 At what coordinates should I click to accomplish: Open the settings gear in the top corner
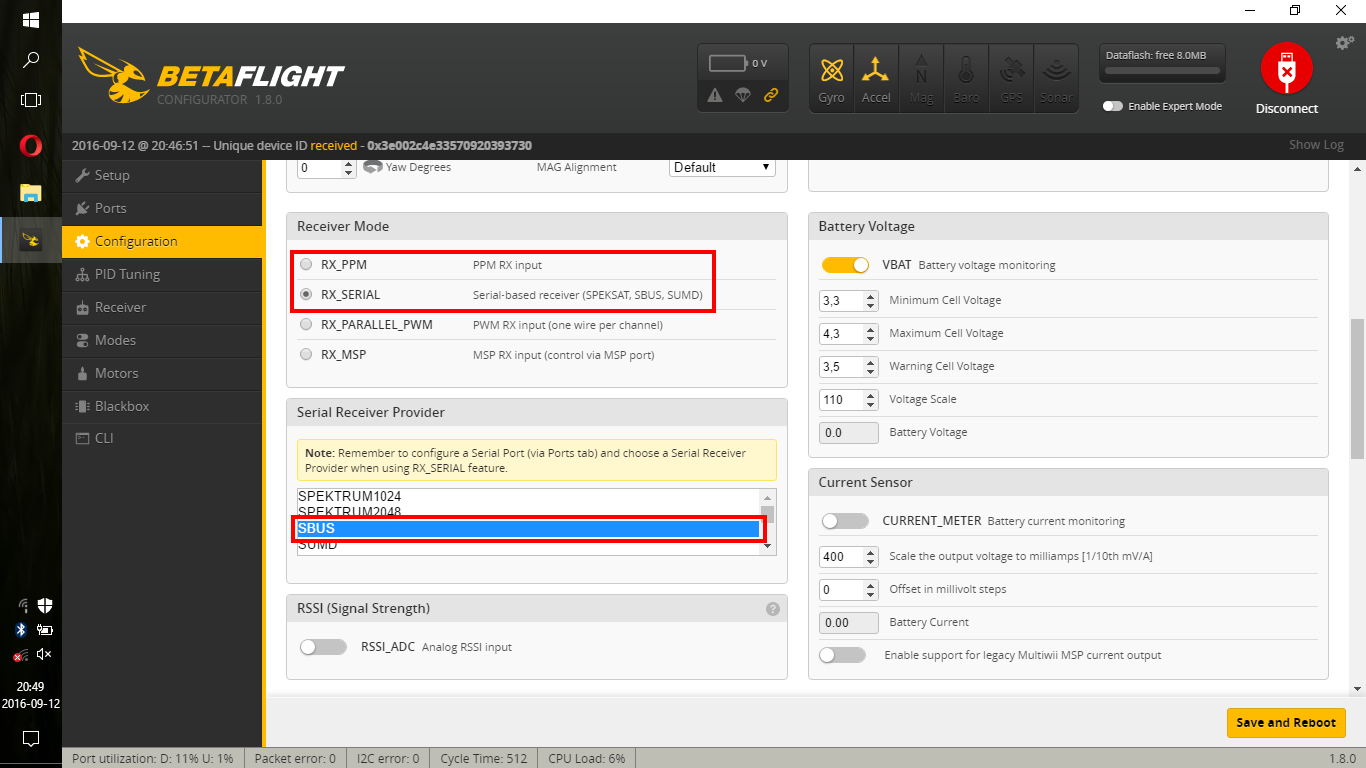click(1344, 43)
